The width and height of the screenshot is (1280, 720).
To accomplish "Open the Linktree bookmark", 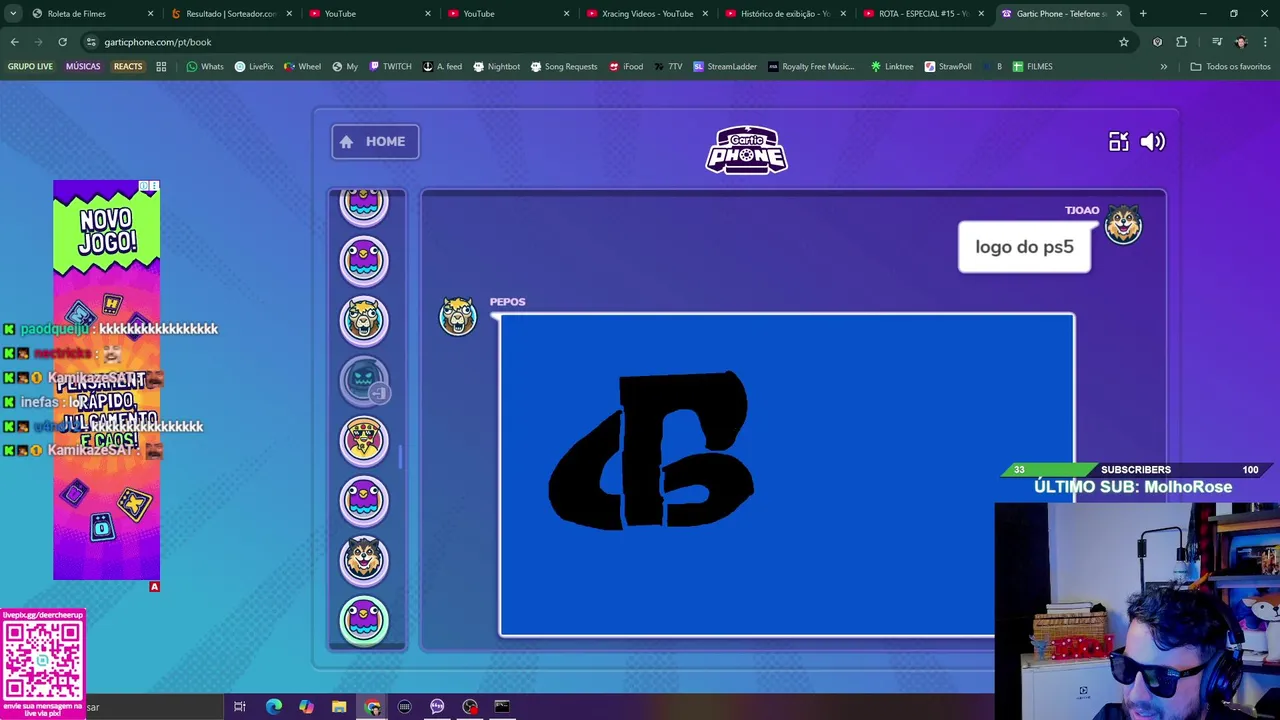I will (891, 67).
